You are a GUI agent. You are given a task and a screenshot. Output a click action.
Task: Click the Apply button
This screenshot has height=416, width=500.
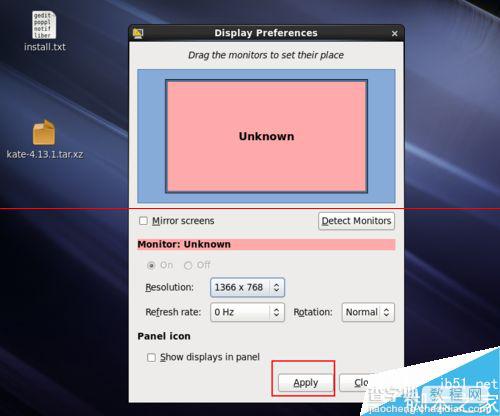[306, 383]
